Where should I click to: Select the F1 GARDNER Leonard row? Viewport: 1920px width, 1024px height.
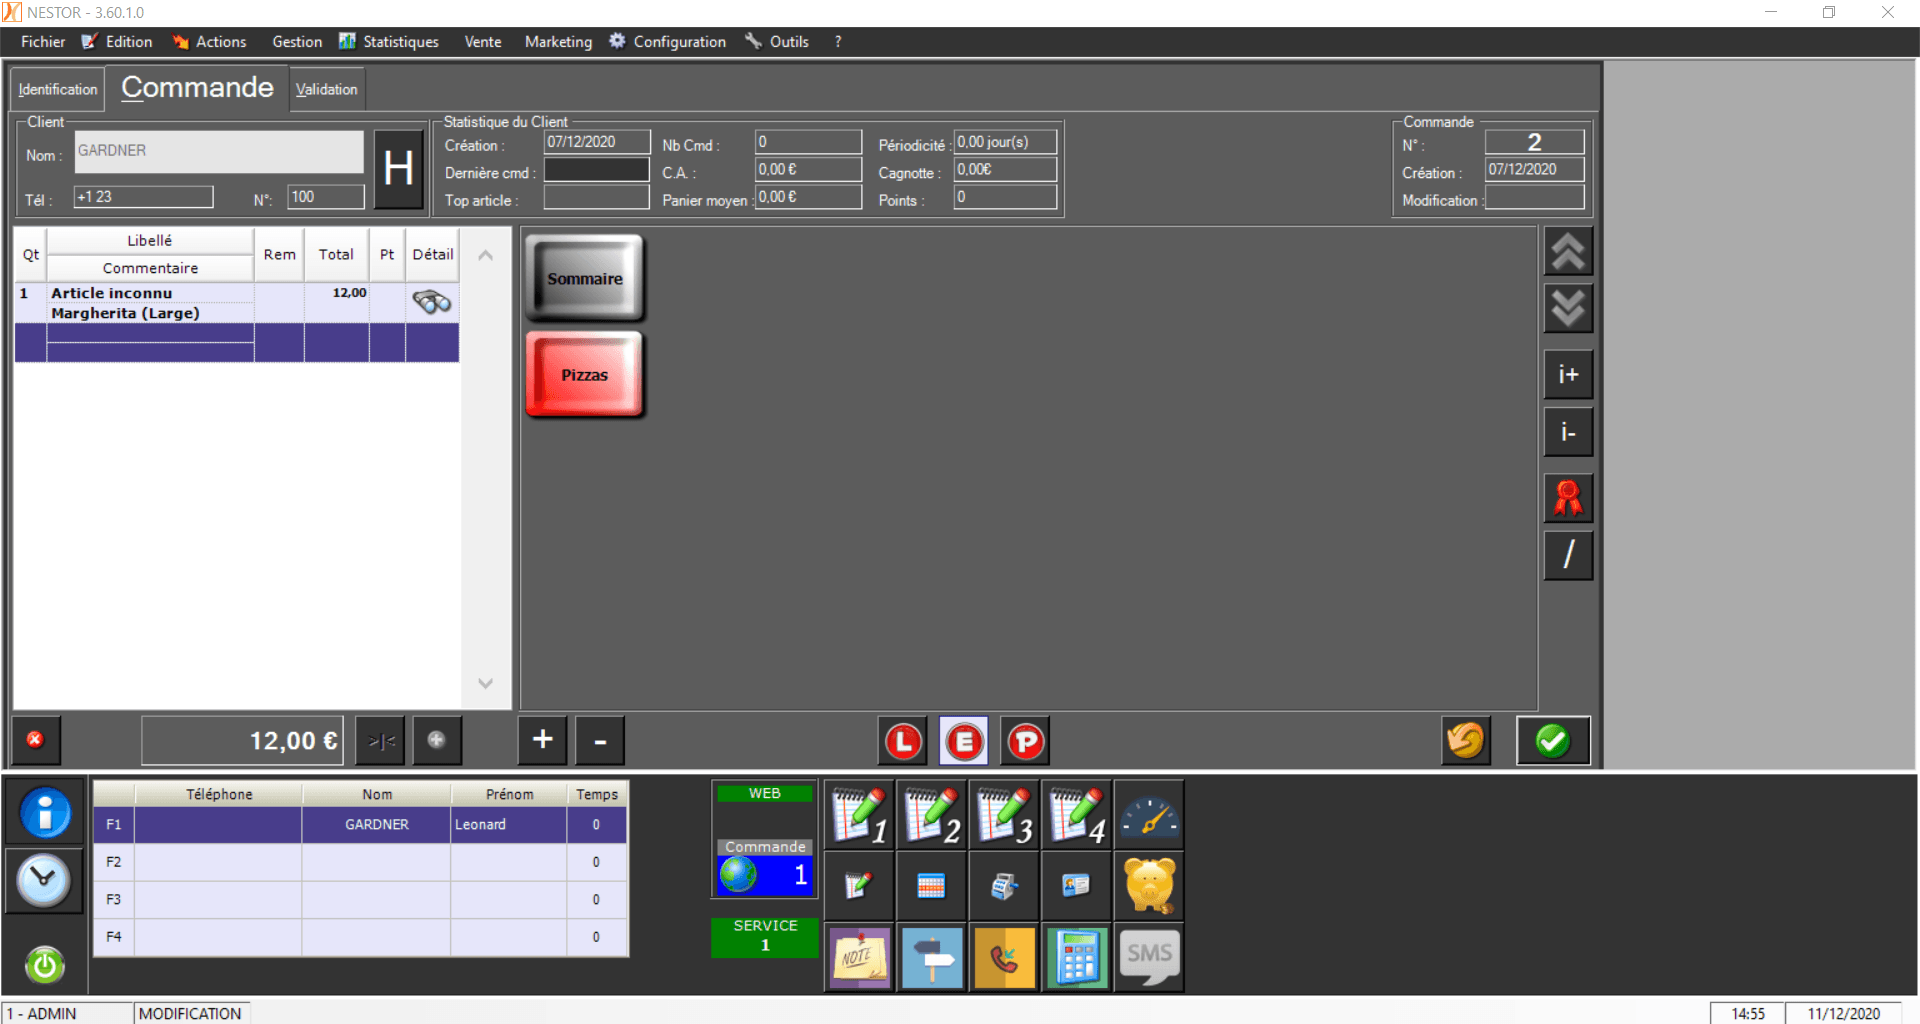(x=361, y=825)
